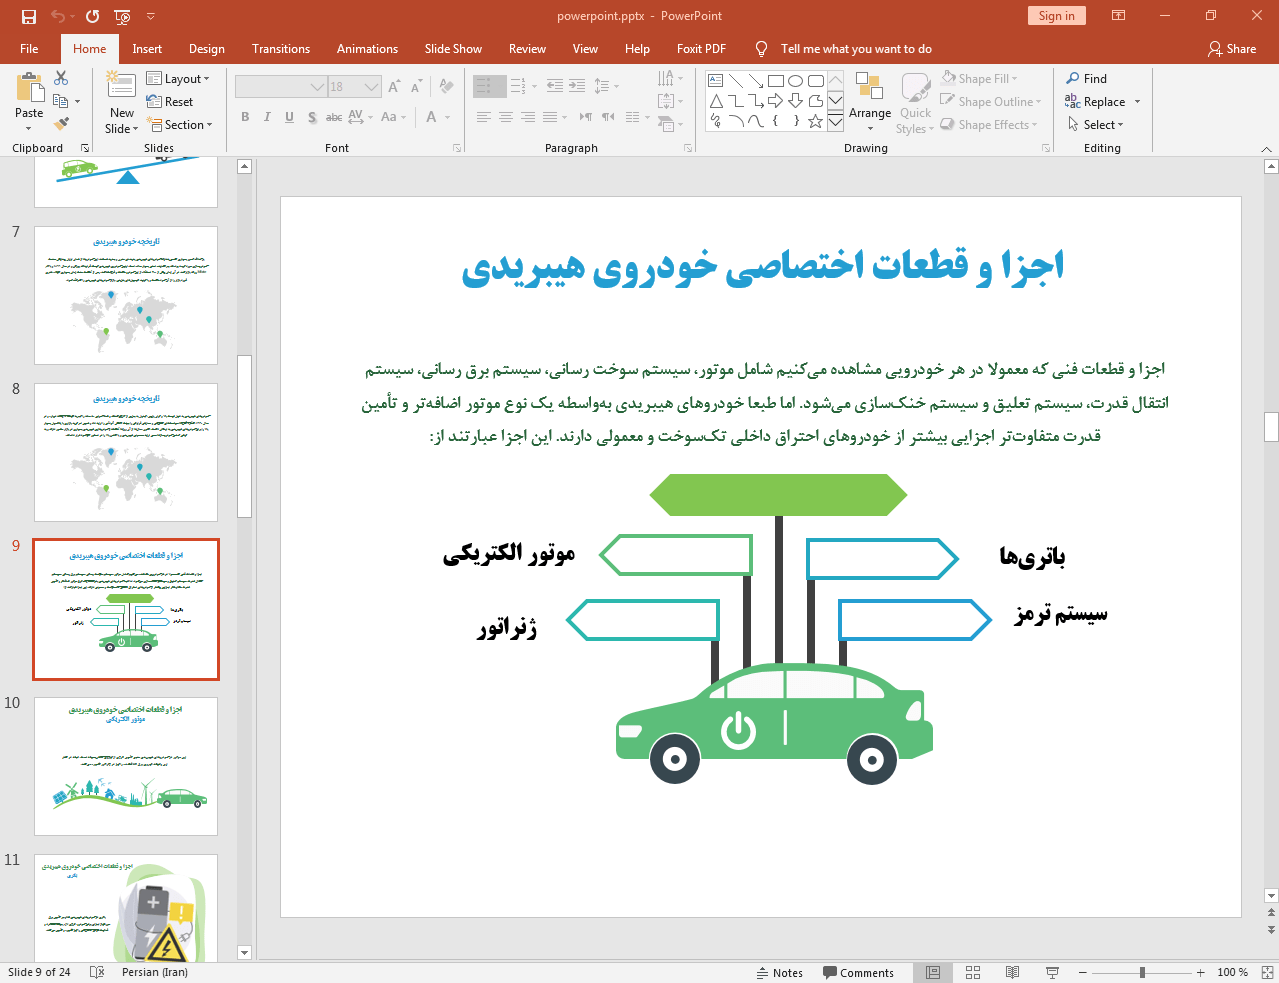
Task: Open the font name combo box
Action: pos(281,87)
